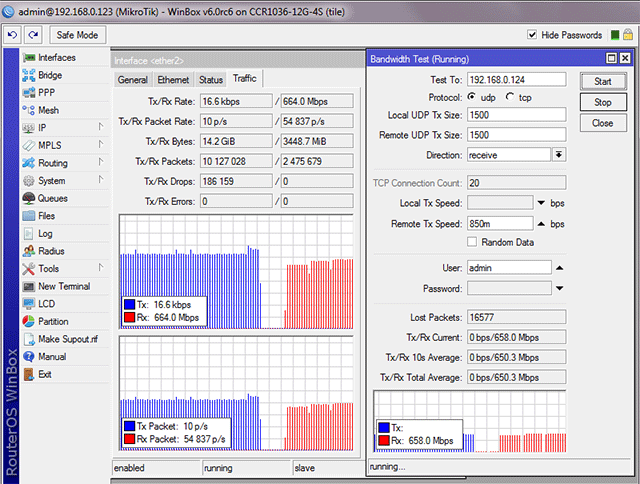Click the Tx/Rx Drops value 186 159
Image resolution: width=640 pixels, height=484 pixels.
(x=236, y=181)
